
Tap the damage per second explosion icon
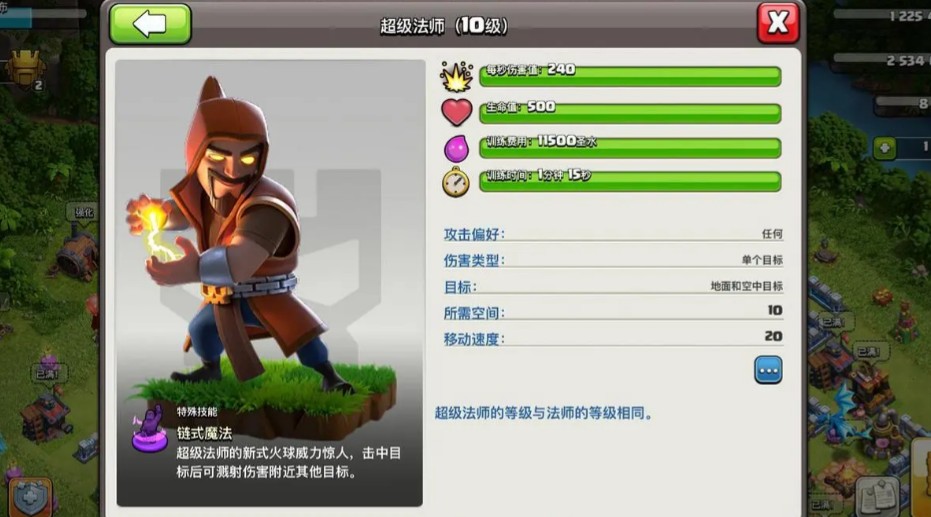point(456,77)
